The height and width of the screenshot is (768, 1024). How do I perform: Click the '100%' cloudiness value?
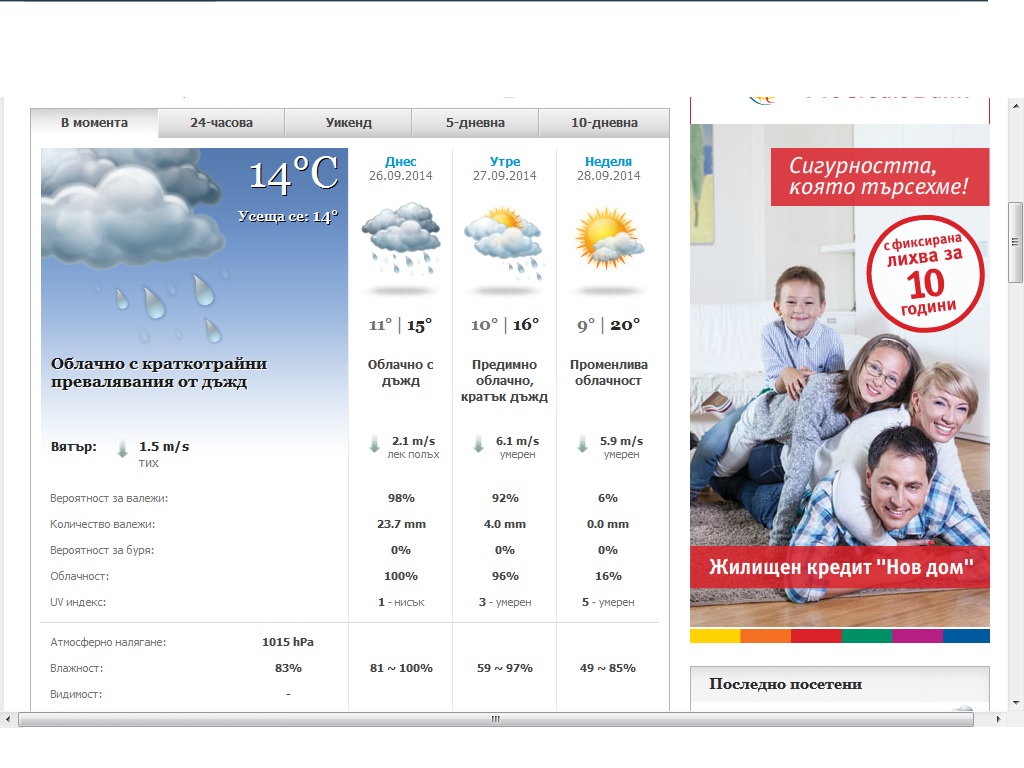pos(401,577)
